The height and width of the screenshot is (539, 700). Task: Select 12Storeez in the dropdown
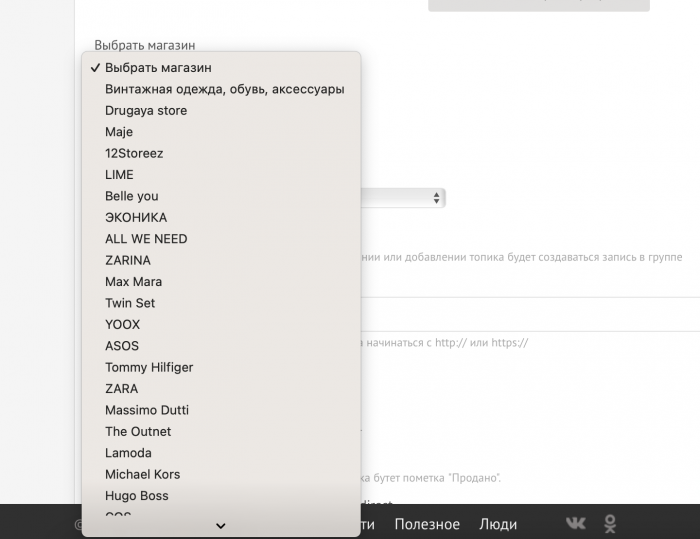click(x=221, y=154)
